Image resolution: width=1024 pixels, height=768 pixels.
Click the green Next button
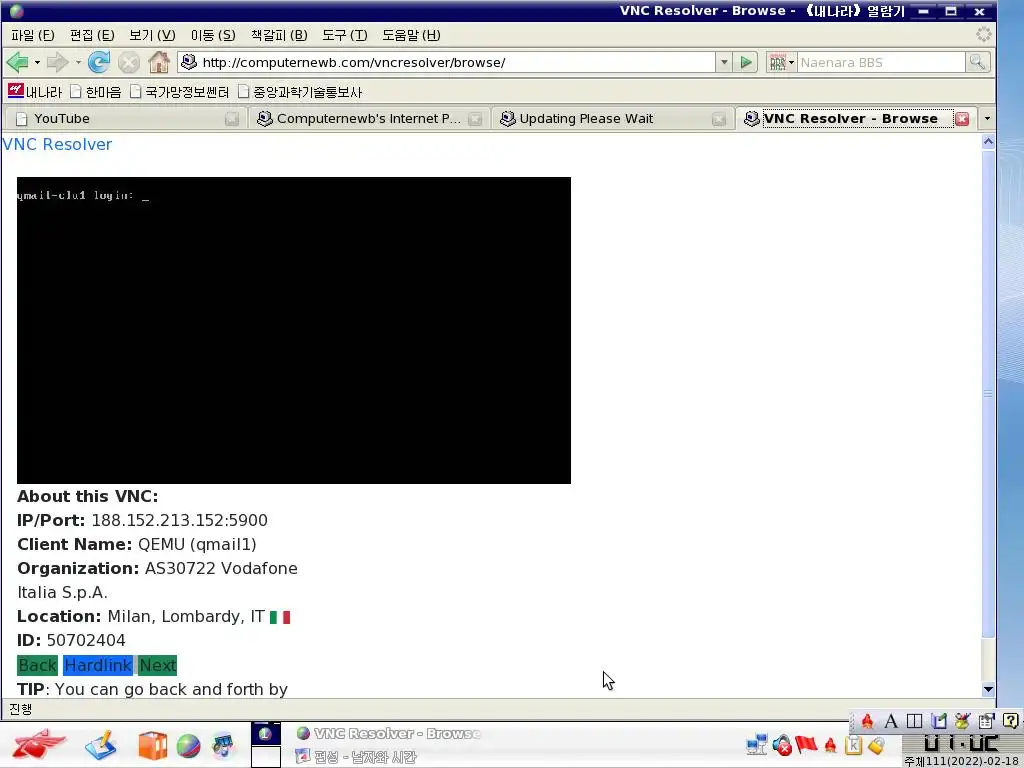click(157, 665)
